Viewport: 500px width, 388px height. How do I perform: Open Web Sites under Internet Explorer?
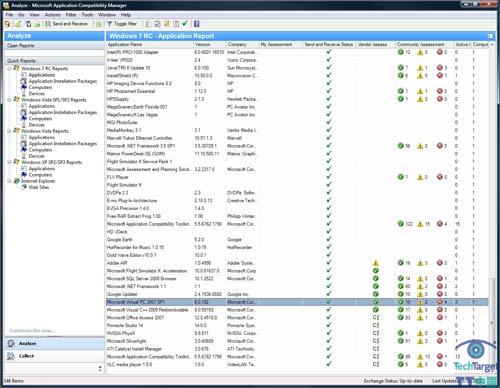tap(39, 187)
